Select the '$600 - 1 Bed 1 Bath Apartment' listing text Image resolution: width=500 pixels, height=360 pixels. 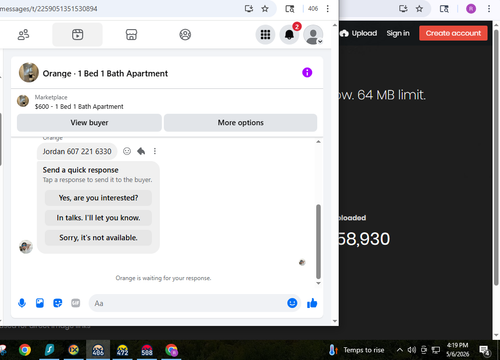[x=79, y=107]
